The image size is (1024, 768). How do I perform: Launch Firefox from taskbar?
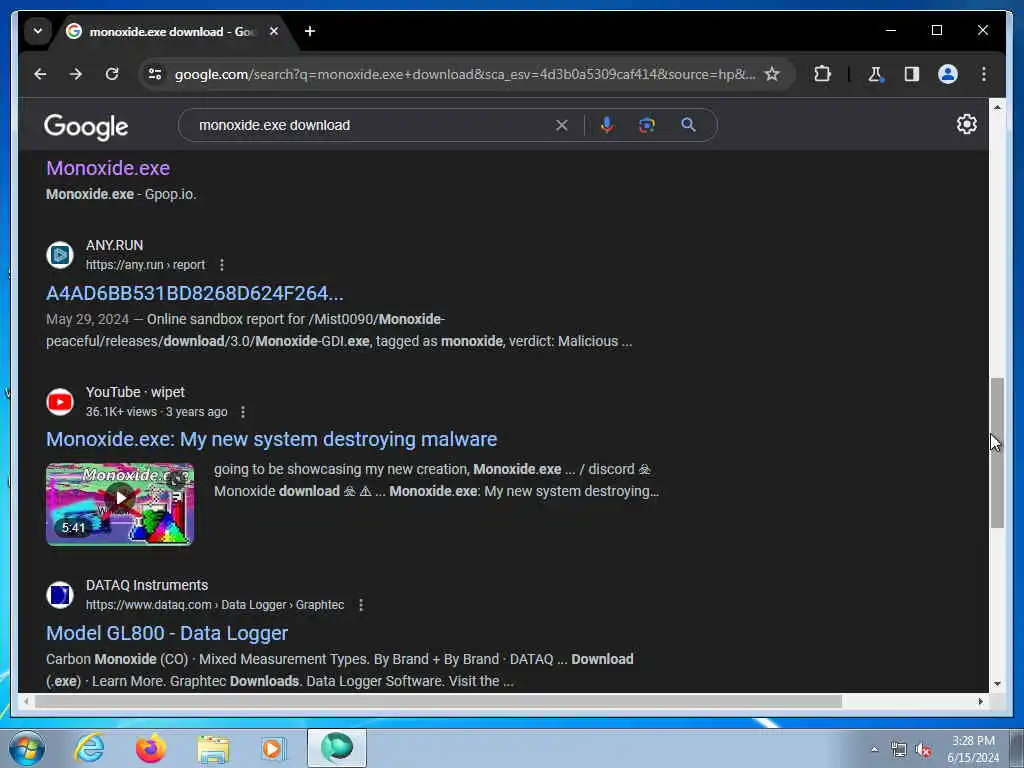(151, 748)
